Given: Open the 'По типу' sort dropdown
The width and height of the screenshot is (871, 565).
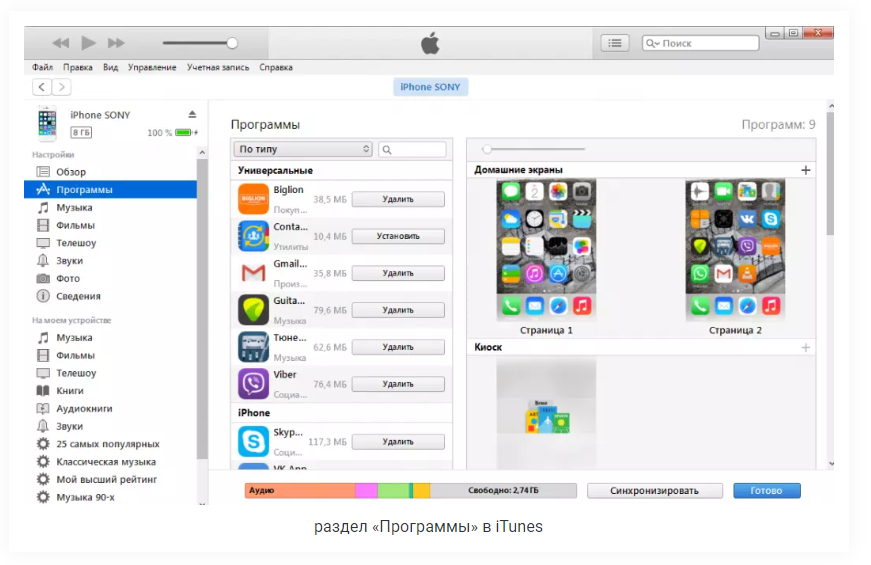Looking at the screenshot, I should pos(302,149).
